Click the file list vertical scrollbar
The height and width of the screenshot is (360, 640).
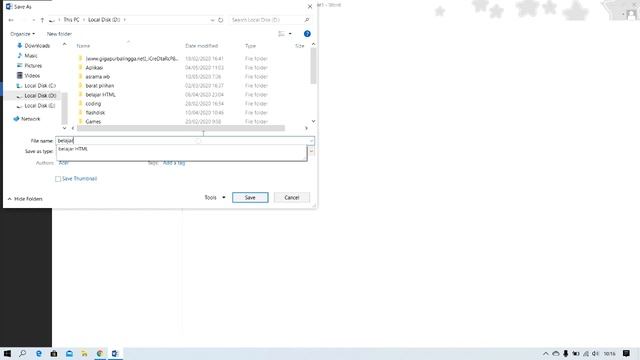tap(313, 66)
